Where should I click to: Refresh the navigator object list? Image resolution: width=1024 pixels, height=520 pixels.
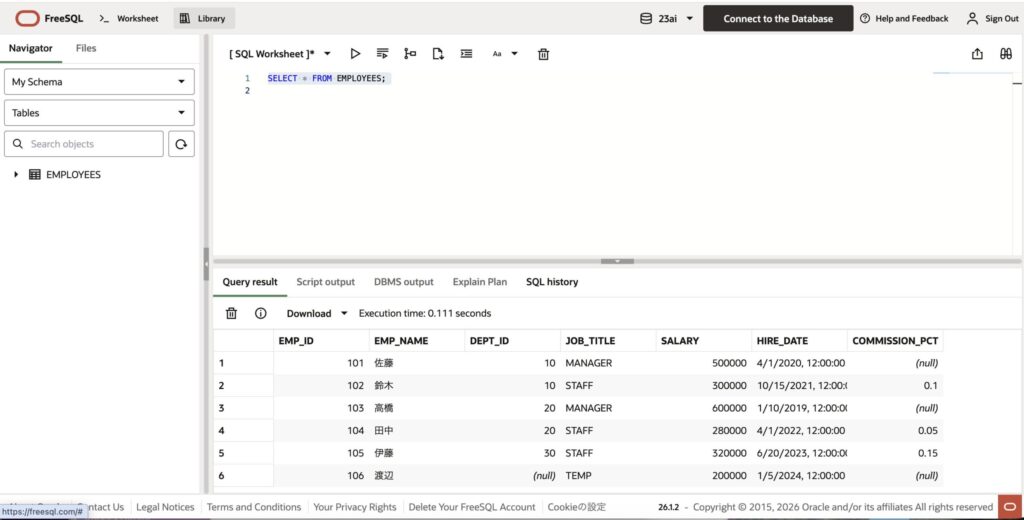[x=181, y=144]
